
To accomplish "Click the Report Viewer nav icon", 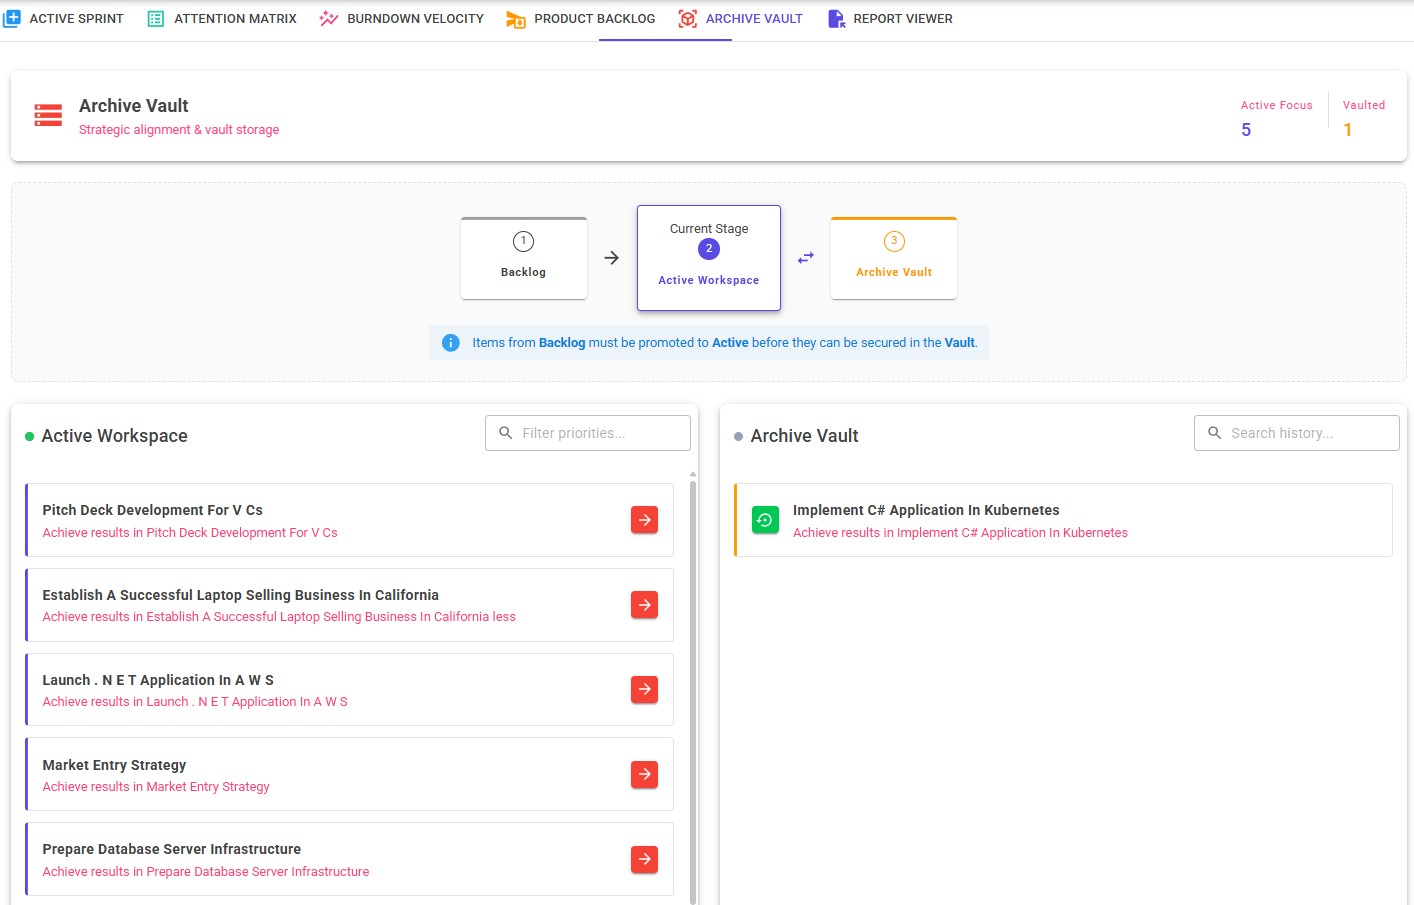I will 836,18.
